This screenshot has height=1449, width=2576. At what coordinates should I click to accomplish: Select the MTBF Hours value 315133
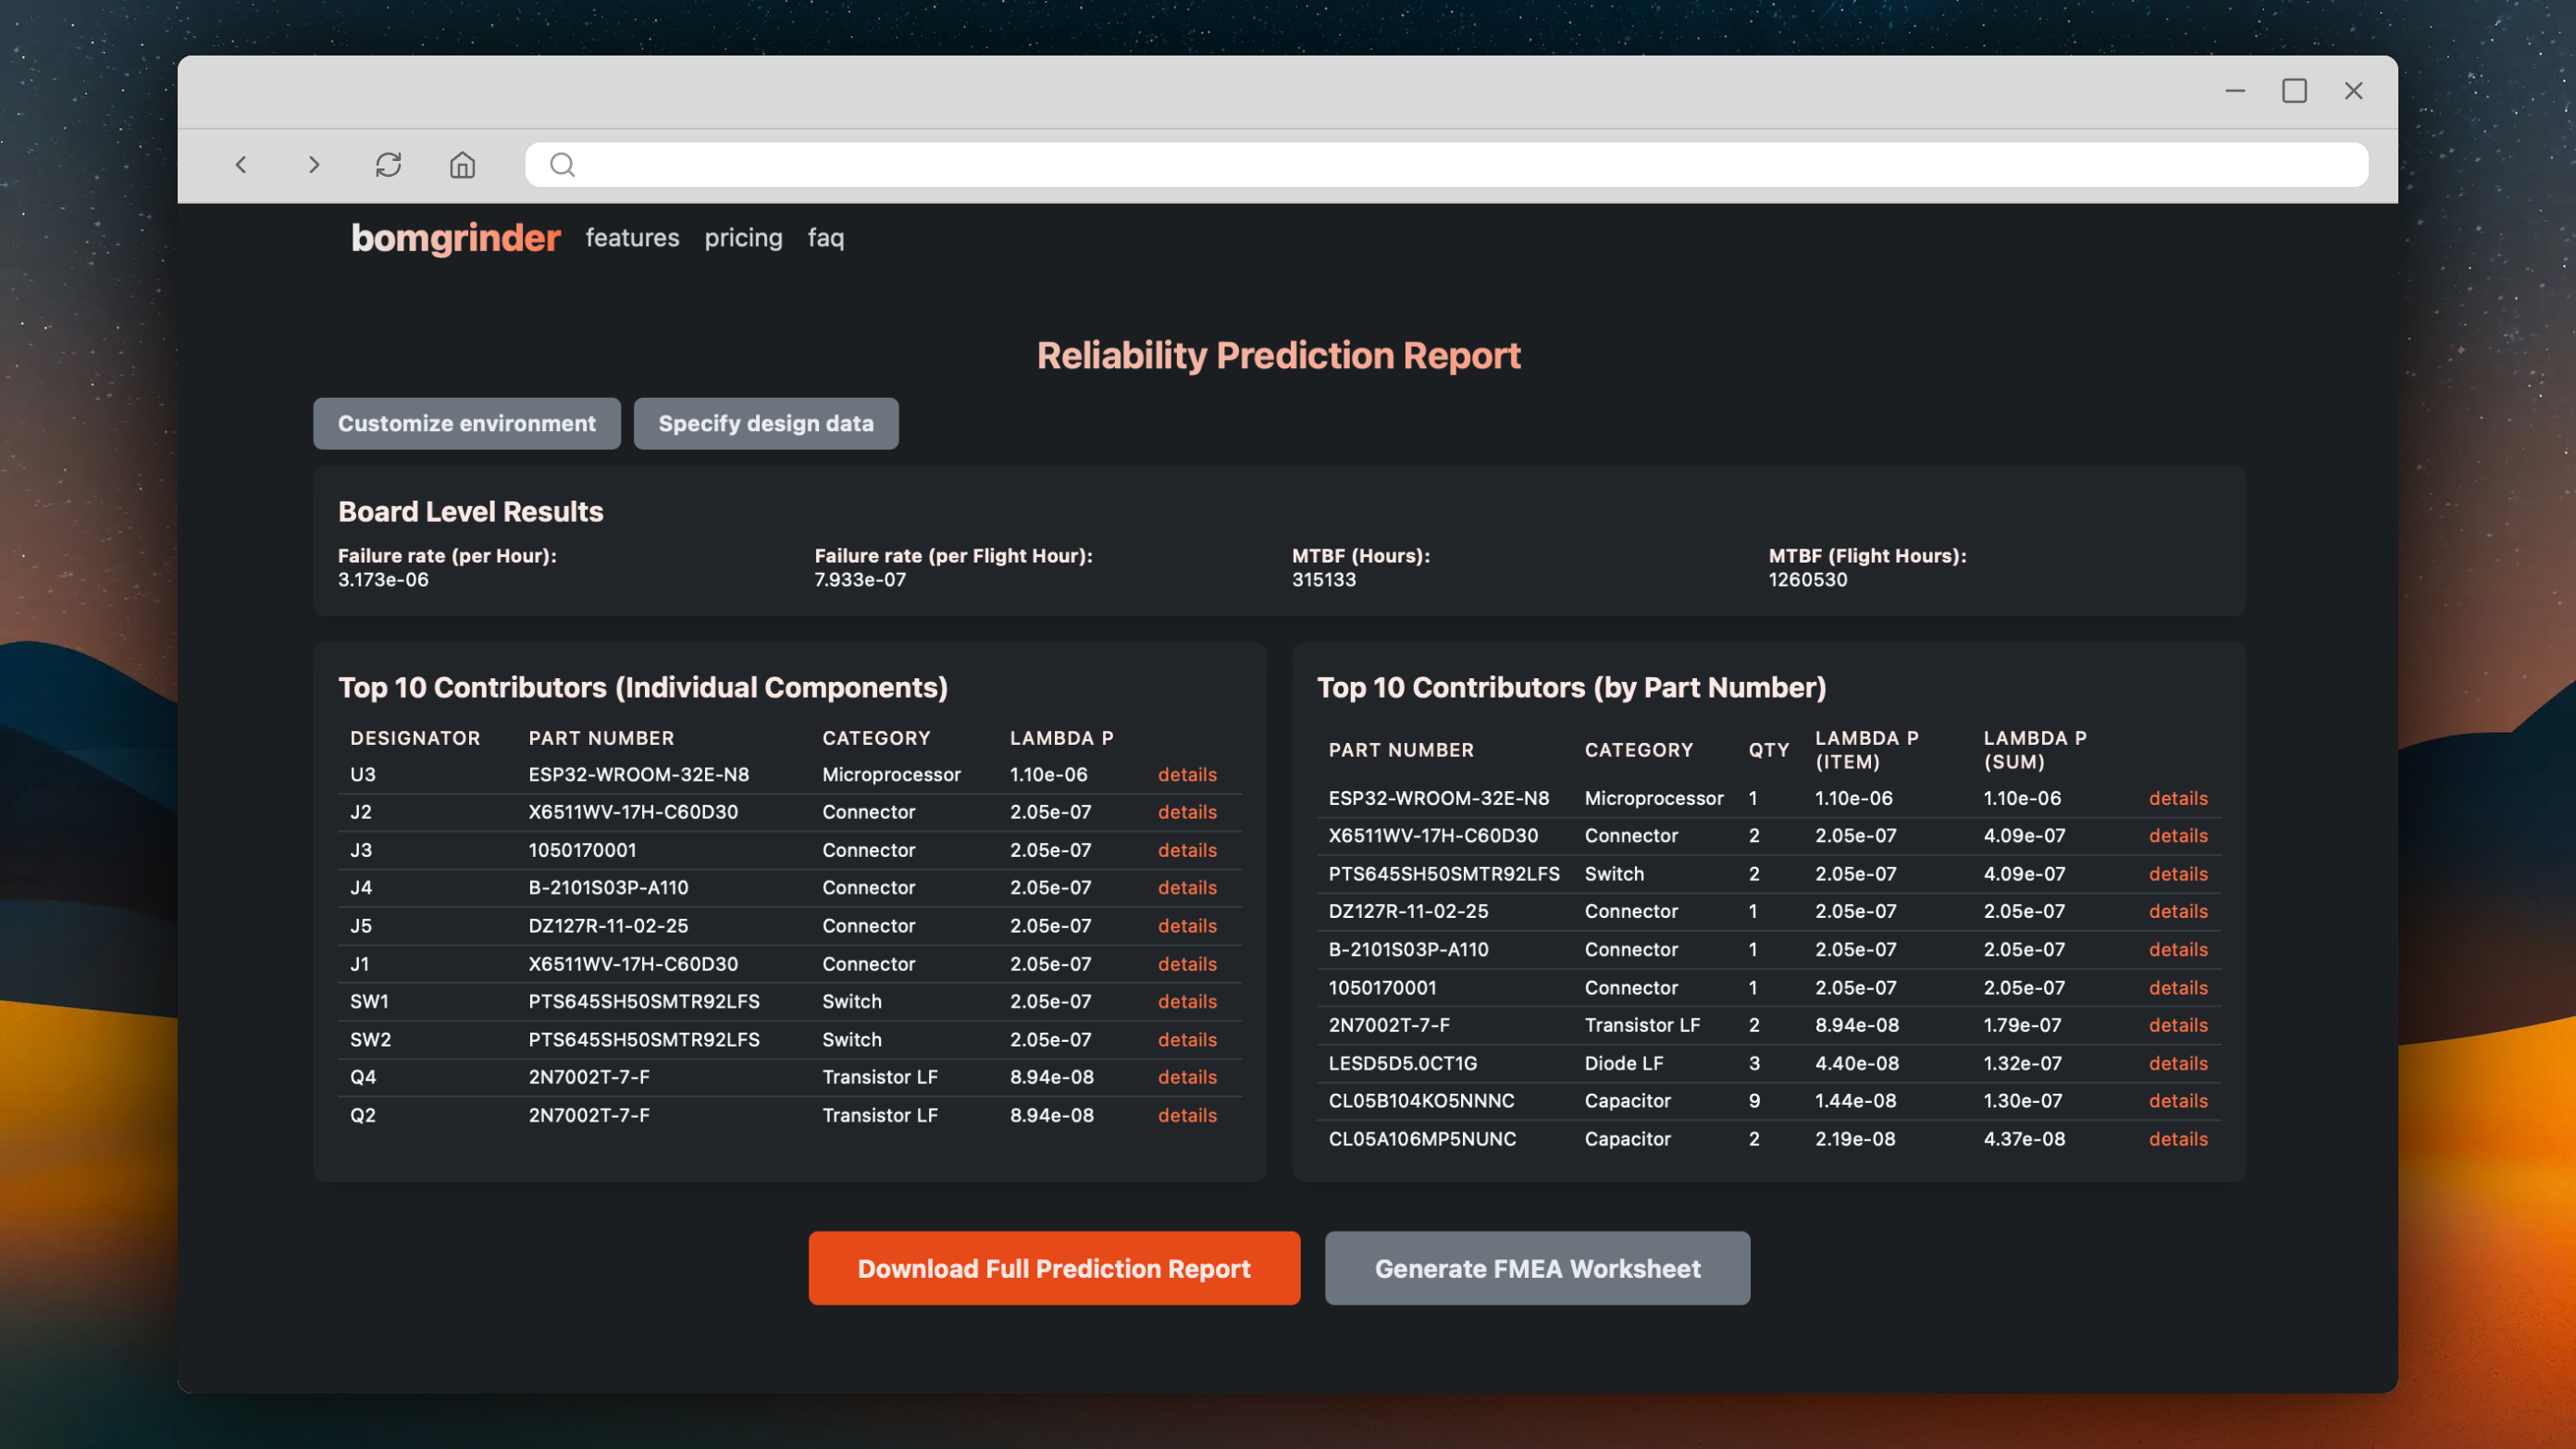[1324, 580]
